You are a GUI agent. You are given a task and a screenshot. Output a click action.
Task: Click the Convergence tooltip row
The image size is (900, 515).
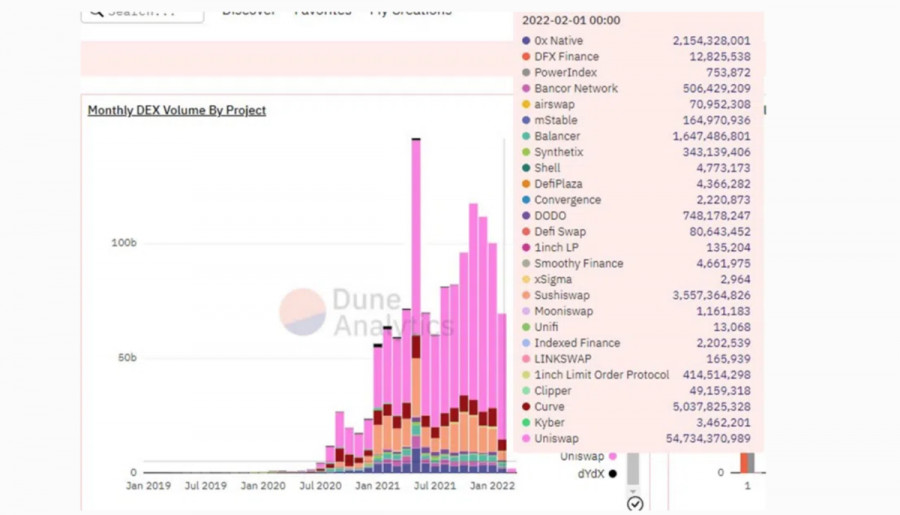click(x=636, y=200)
